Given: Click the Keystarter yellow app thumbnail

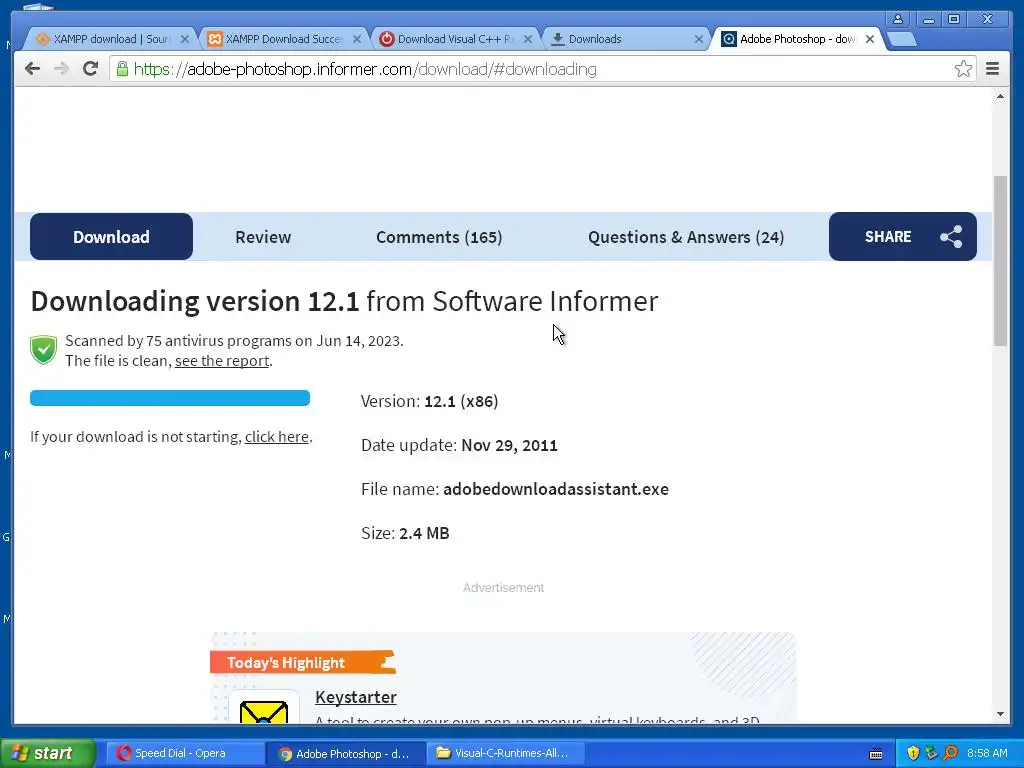Looking at the screenshot, I should coord(264,709).
